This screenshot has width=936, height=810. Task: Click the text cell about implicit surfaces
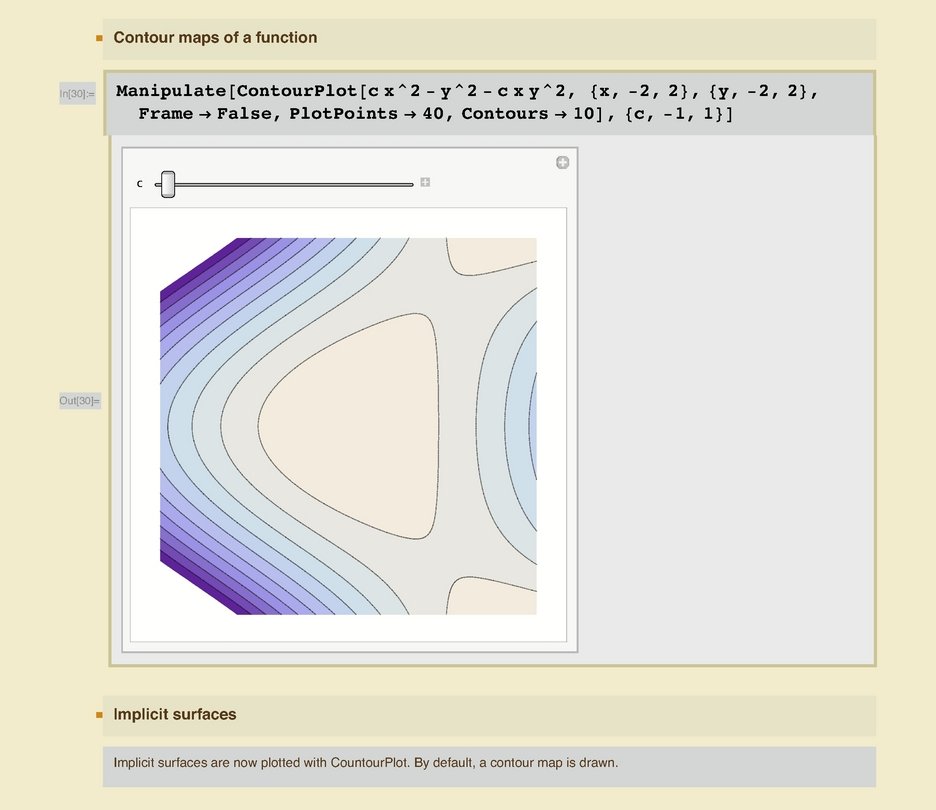(x=366, y=763)
